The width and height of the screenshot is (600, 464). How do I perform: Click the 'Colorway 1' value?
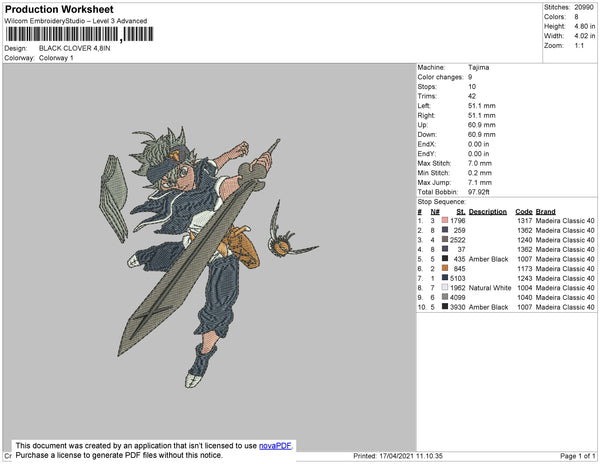point(56,58)
